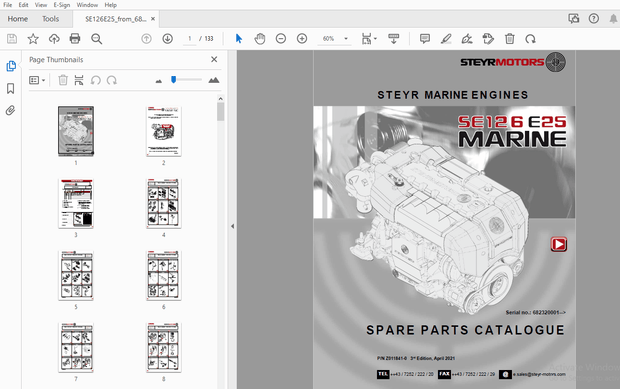
Task: Open the Attachments paperclip panel icon
Action: tap(11, 110)
